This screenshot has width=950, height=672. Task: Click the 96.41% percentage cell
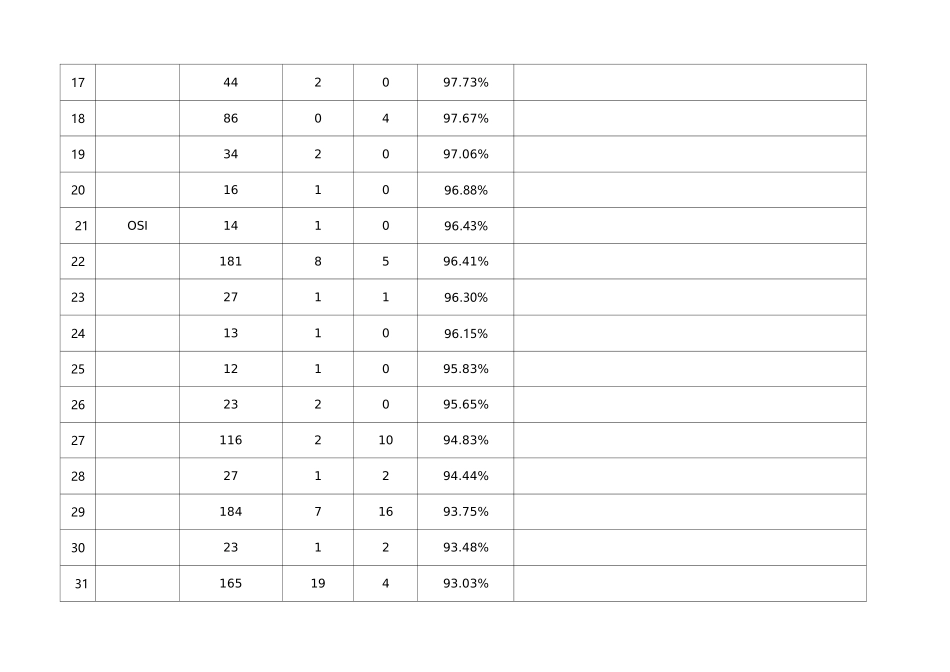point(465,262)
